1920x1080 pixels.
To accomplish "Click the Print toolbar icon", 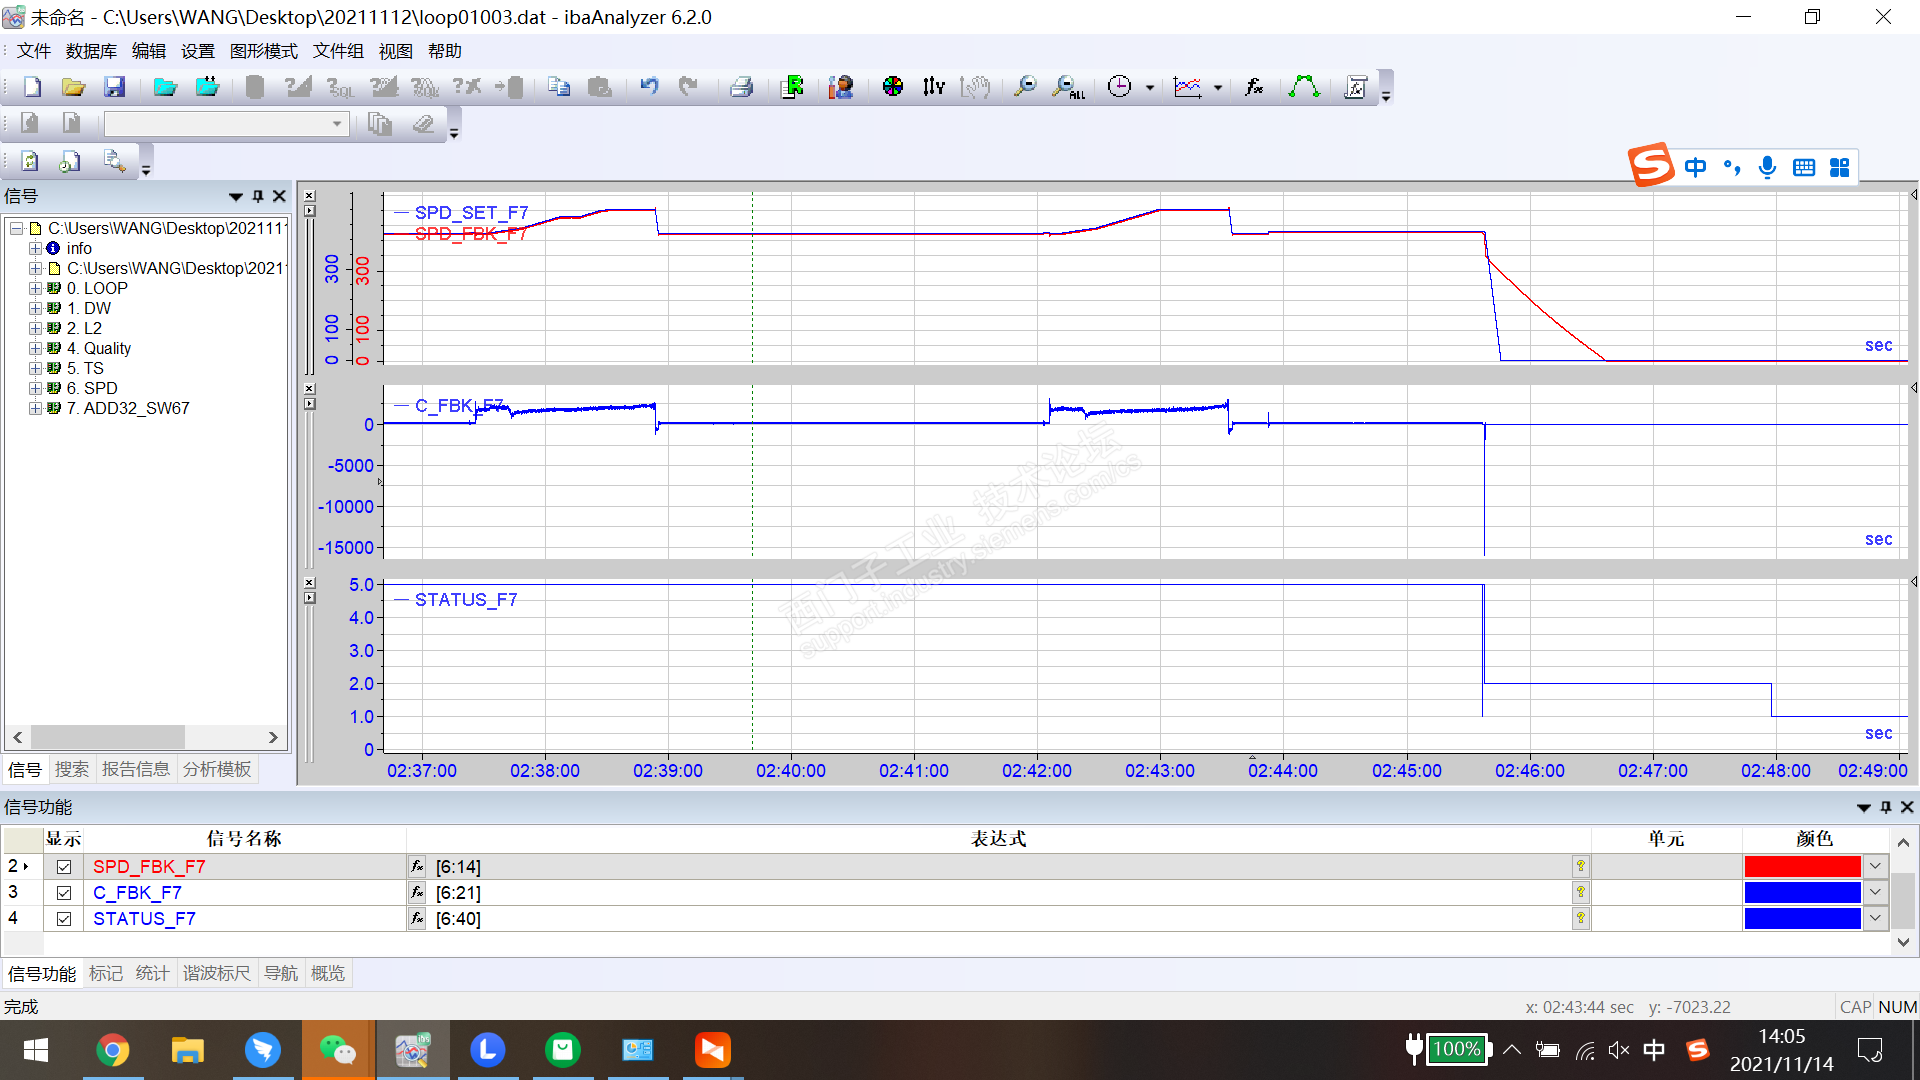I will 741,87.
